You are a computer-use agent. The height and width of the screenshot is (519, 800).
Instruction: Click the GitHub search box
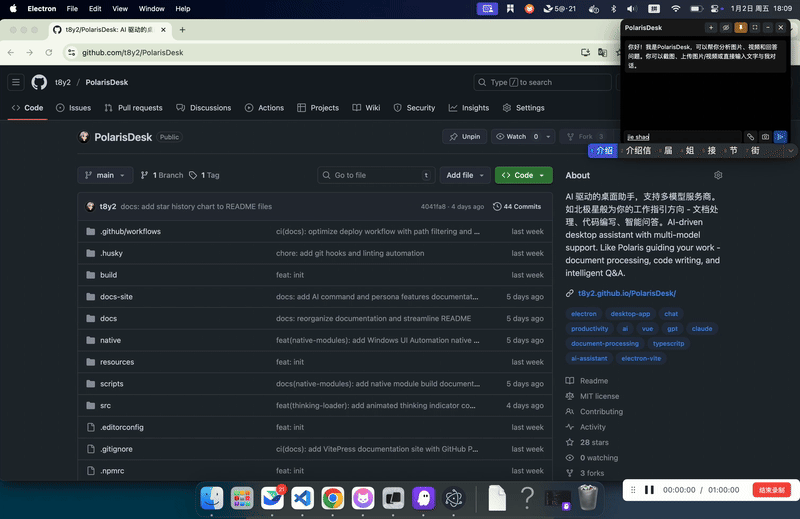pyautogui.click(x=542, y=82)
